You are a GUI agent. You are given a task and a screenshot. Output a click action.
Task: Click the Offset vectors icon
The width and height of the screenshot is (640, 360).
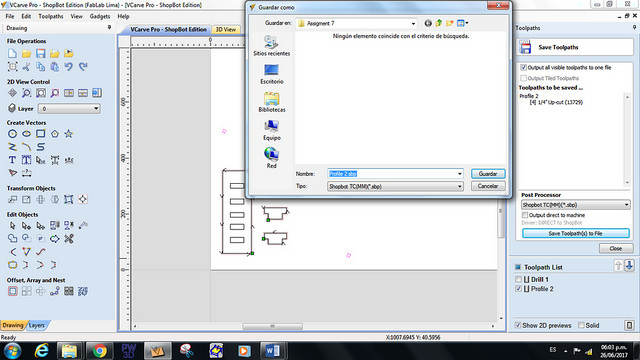(12, 291)
